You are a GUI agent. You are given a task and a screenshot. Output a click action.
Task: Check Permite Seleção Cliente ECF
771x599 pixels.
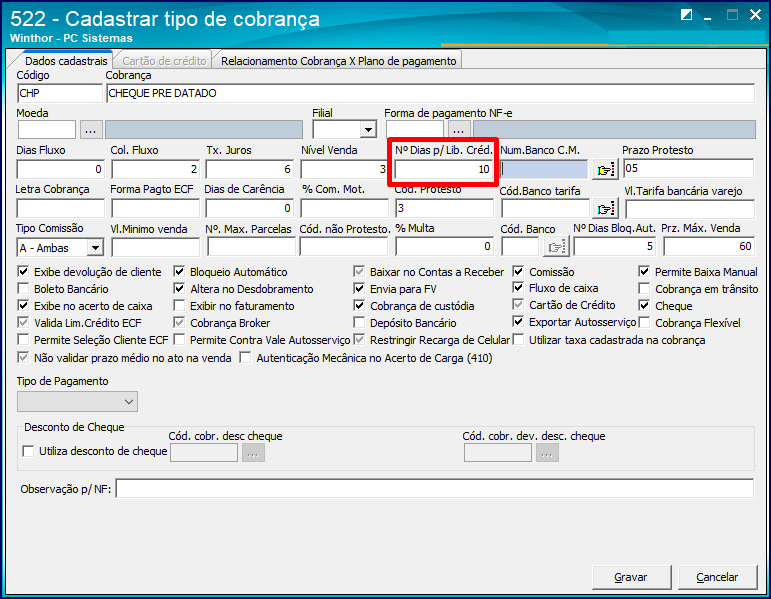click(x=23, y=339)
